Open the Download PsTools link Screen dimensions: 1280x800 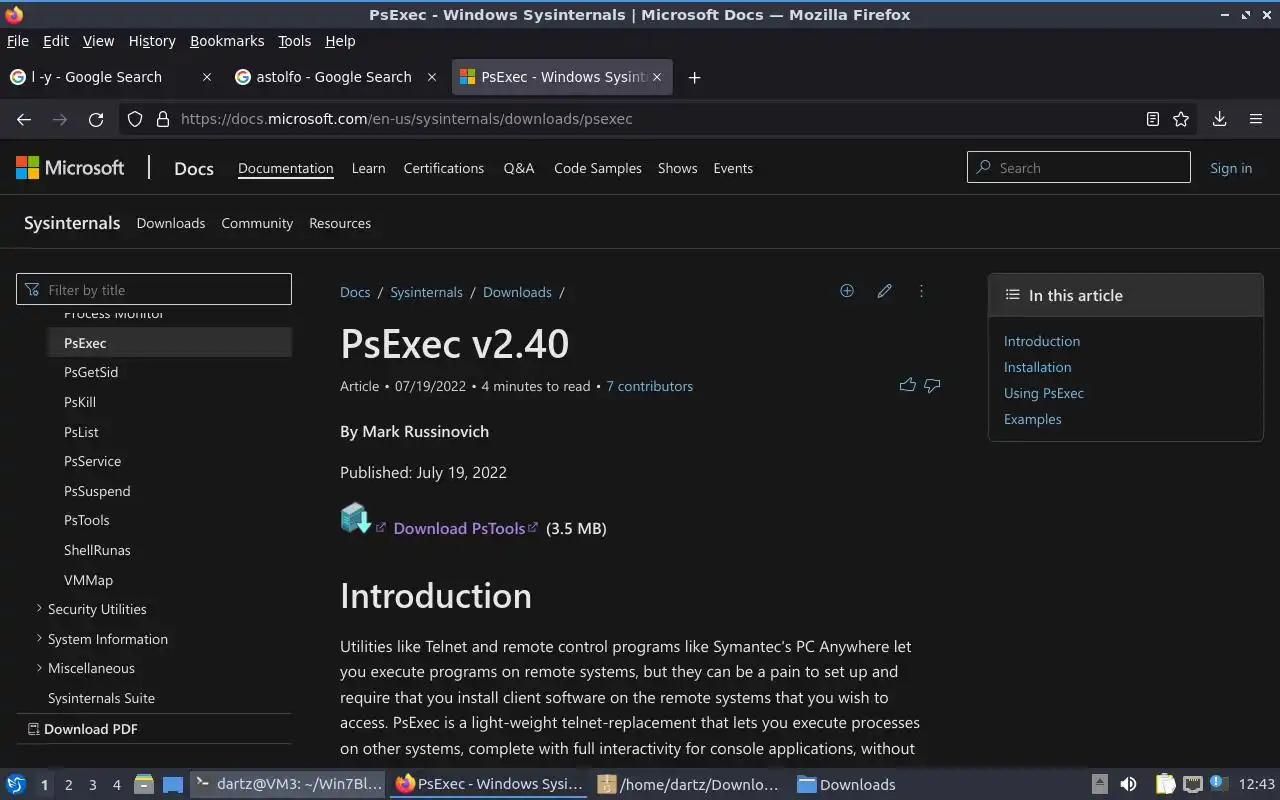[x=459, y=528]
